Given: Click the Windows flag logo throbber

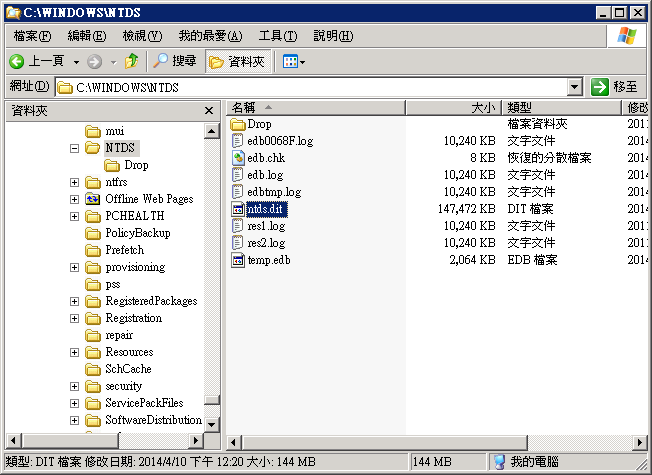Looking at the screenshot, I should 627,36.
